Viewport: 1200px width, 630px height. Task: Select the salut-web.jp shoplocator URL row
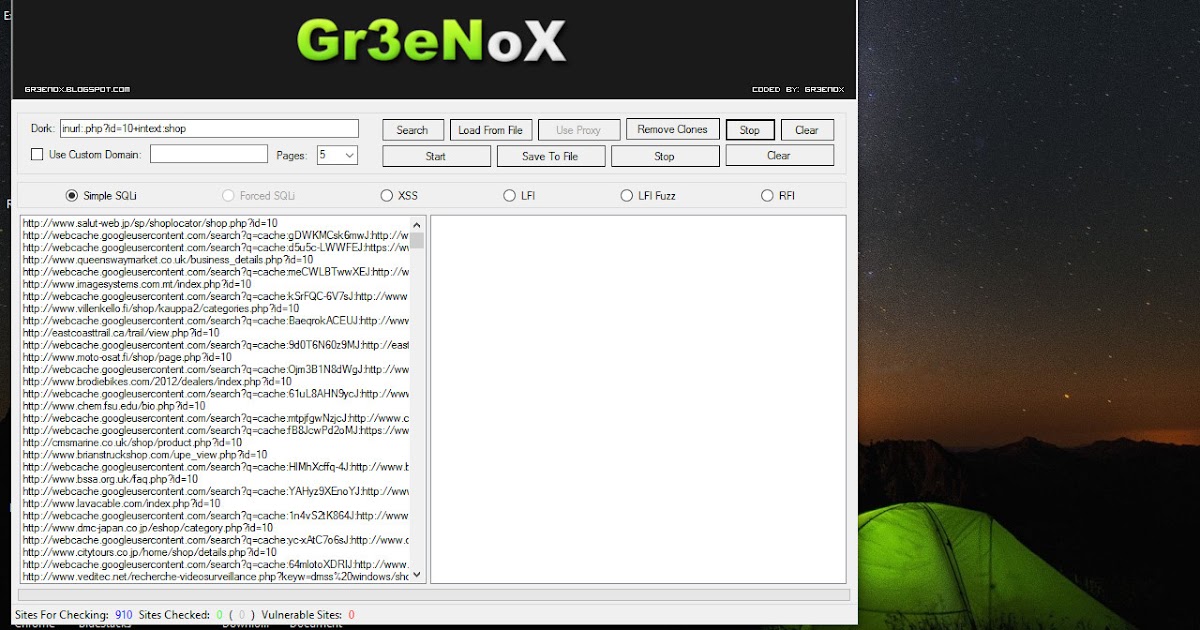pyautogui.click(x=215, y=223)
